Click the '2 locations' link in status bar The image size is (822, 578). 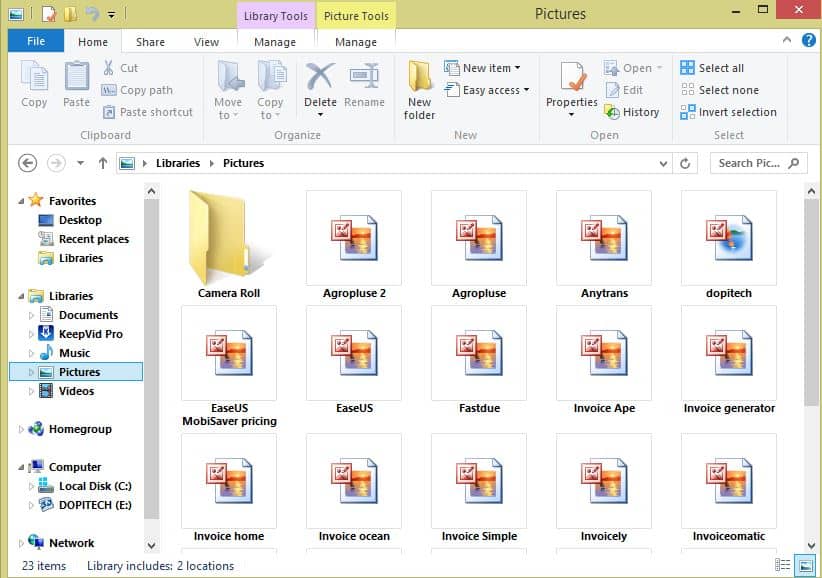click(207, 565)
